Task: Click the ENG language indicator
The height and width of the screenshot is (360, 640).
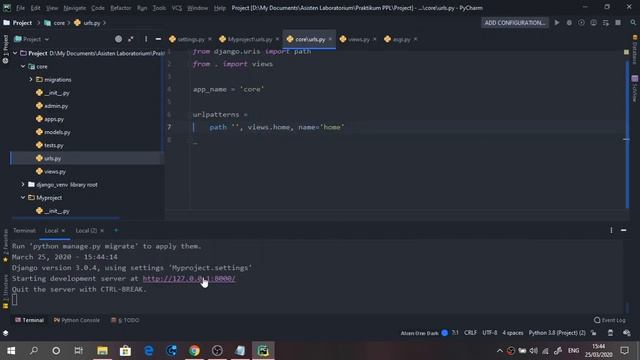Action: click(x=573, y=351)
